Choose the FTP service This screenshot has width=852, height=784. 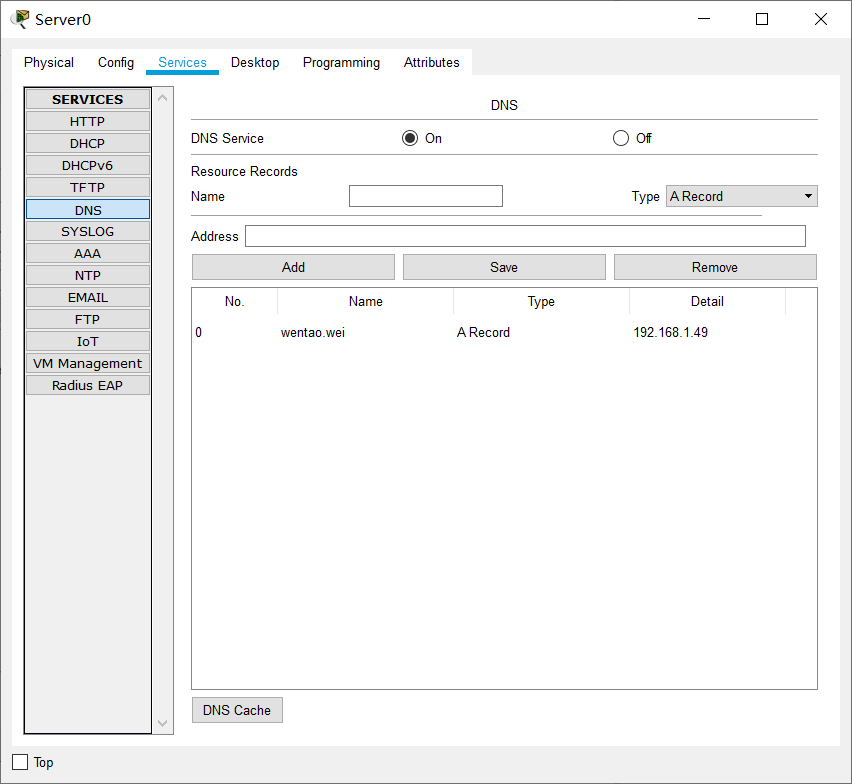88,319
